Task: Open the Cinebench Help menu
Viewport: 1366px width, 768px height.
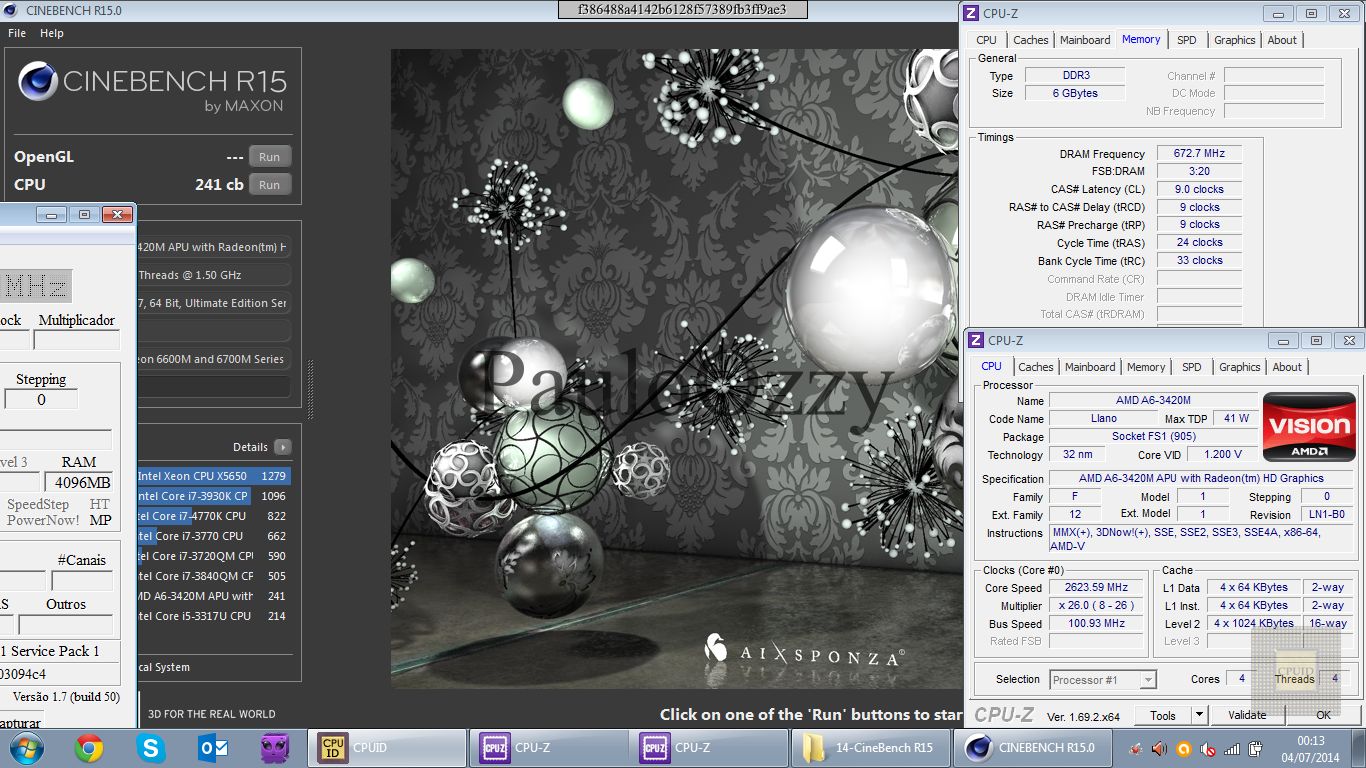Action: [x=52, y=33]
